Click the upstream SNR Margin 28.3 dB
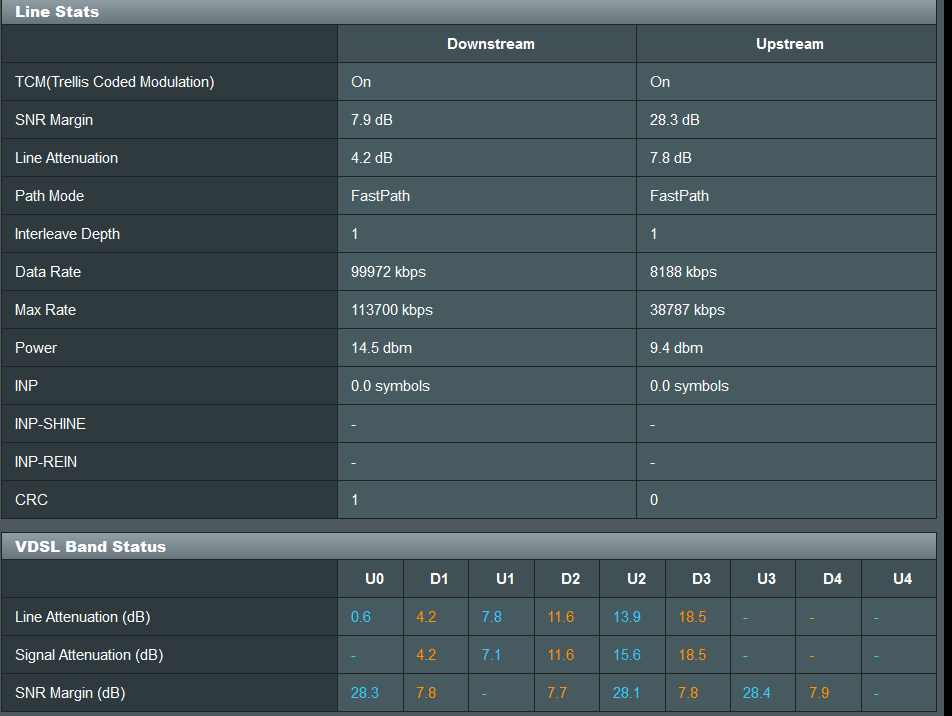 [x=675, y=120]
